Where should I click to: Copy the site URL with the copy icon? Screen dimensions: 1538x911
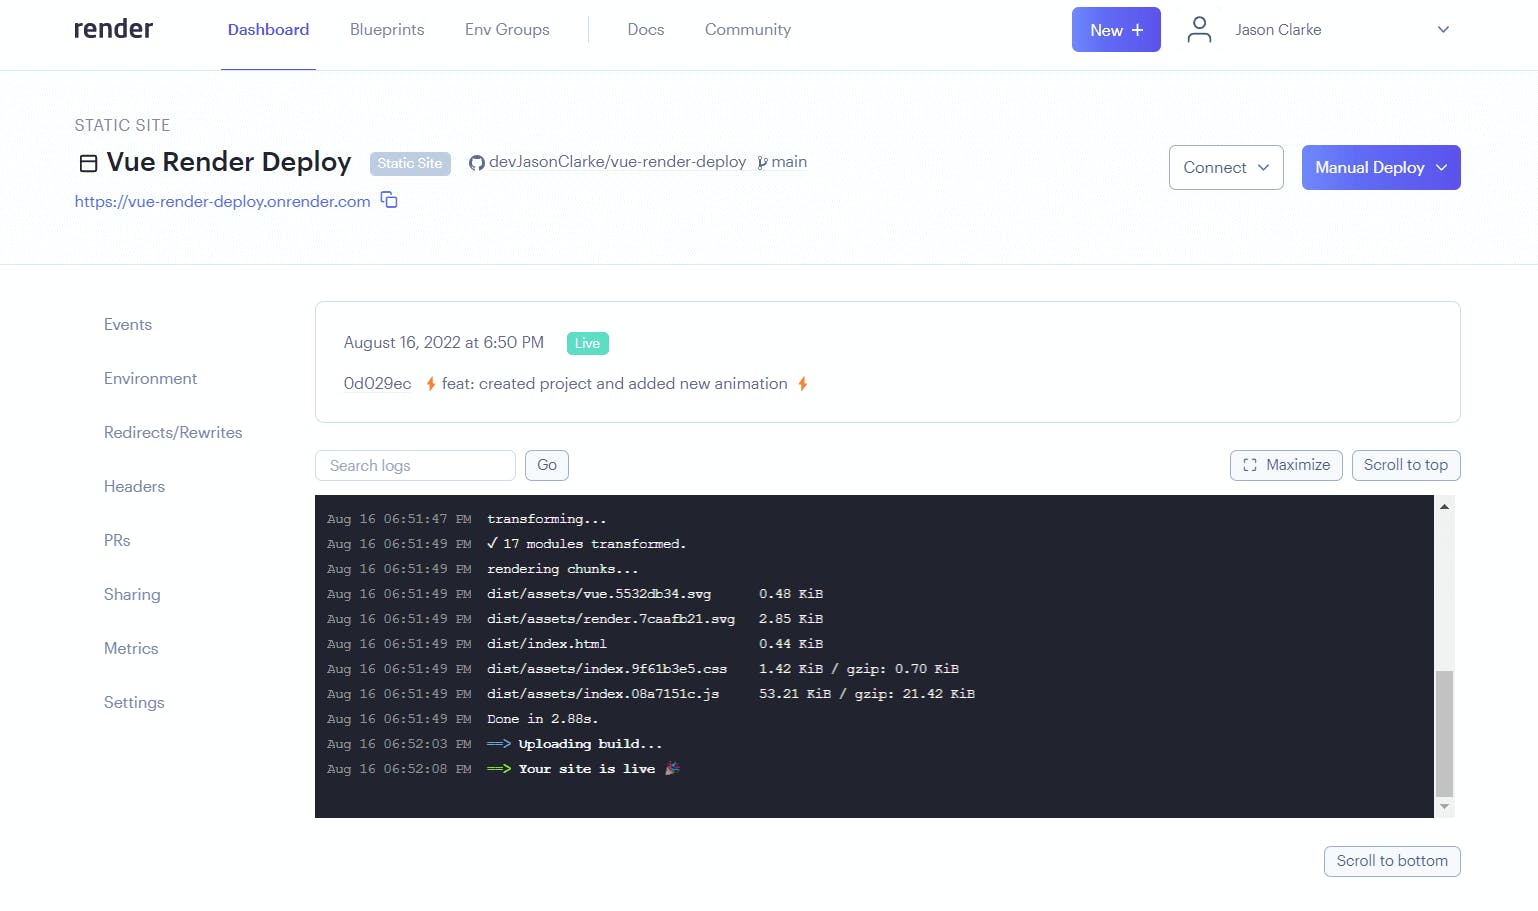coord(389,200)
